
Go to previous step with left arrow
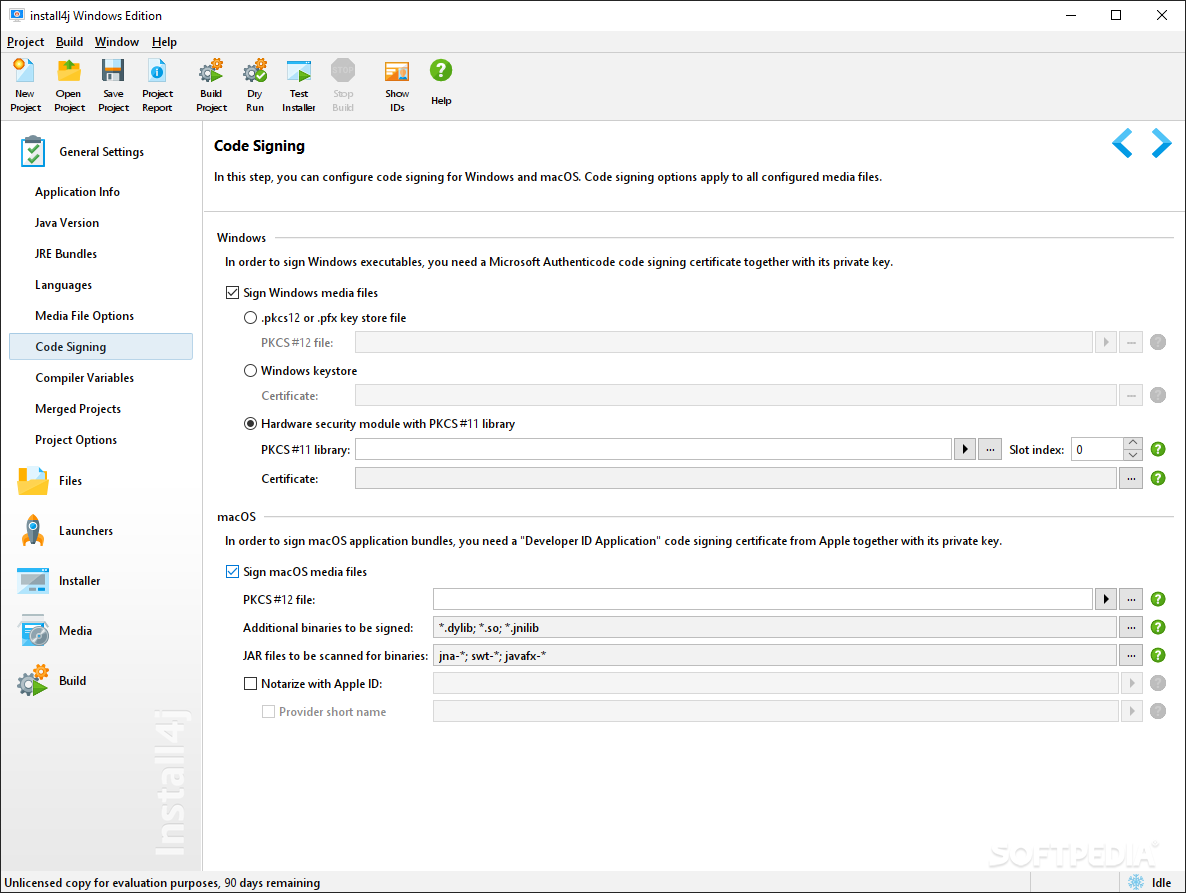tap(1122, 143)
